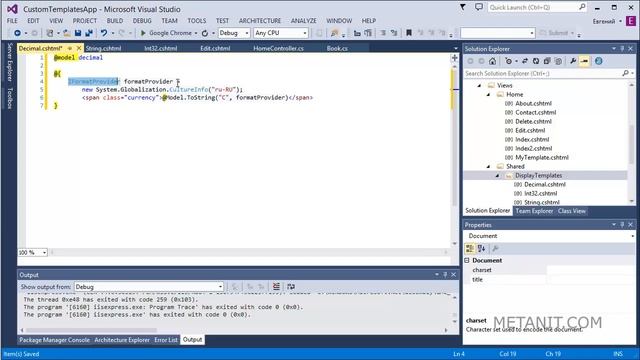Collapse the Views folder in Solution Explorer

click(480, 85)
